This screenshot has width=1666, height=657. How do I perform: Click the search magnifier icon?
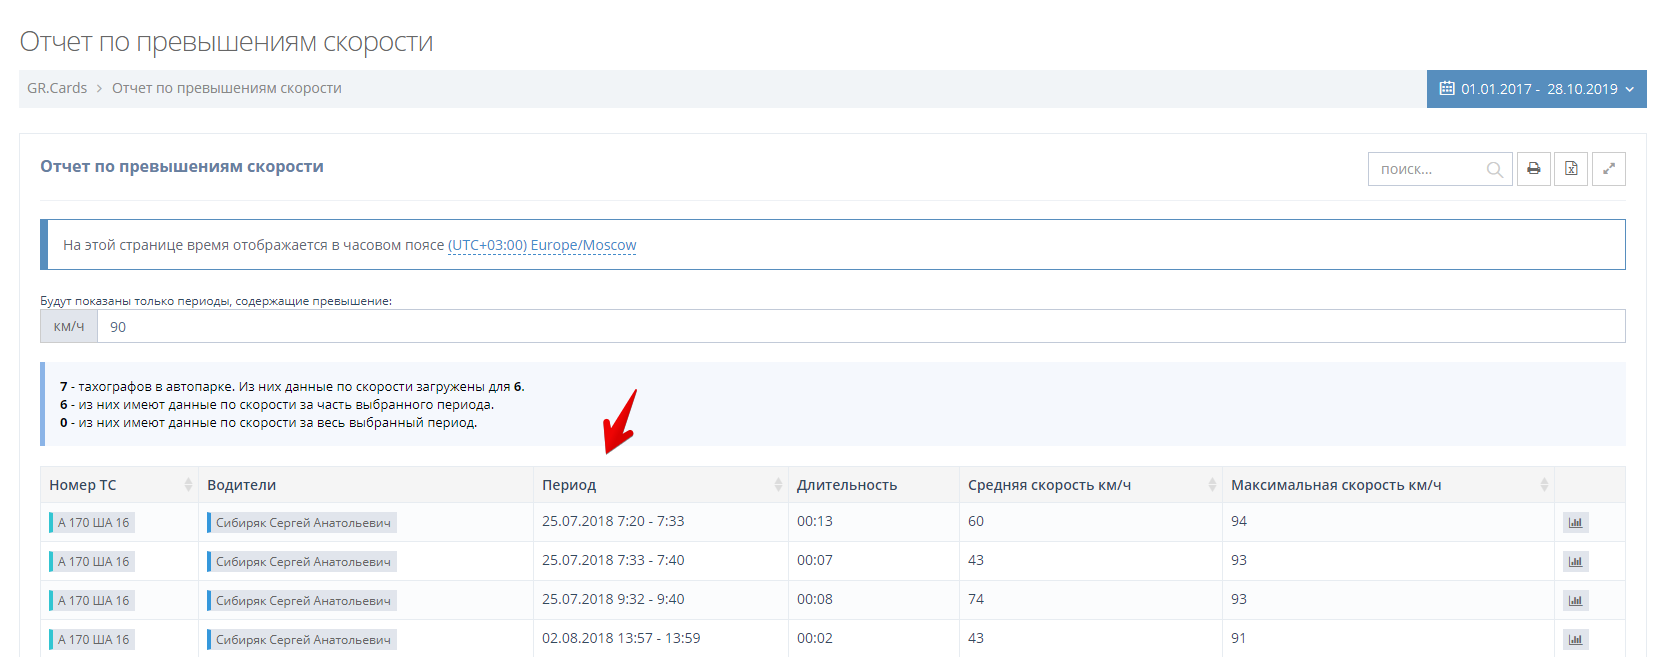tap(1494, 170)
